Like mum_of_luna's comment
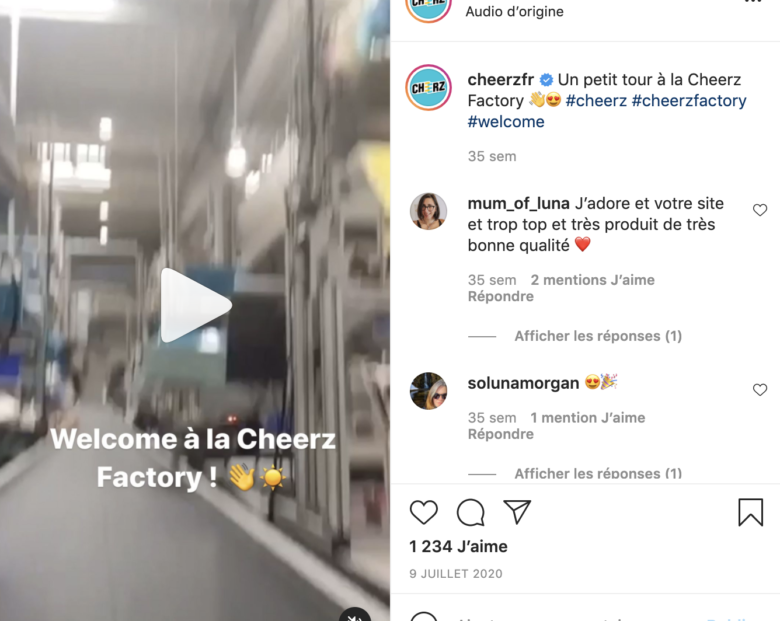 [760, 210]
